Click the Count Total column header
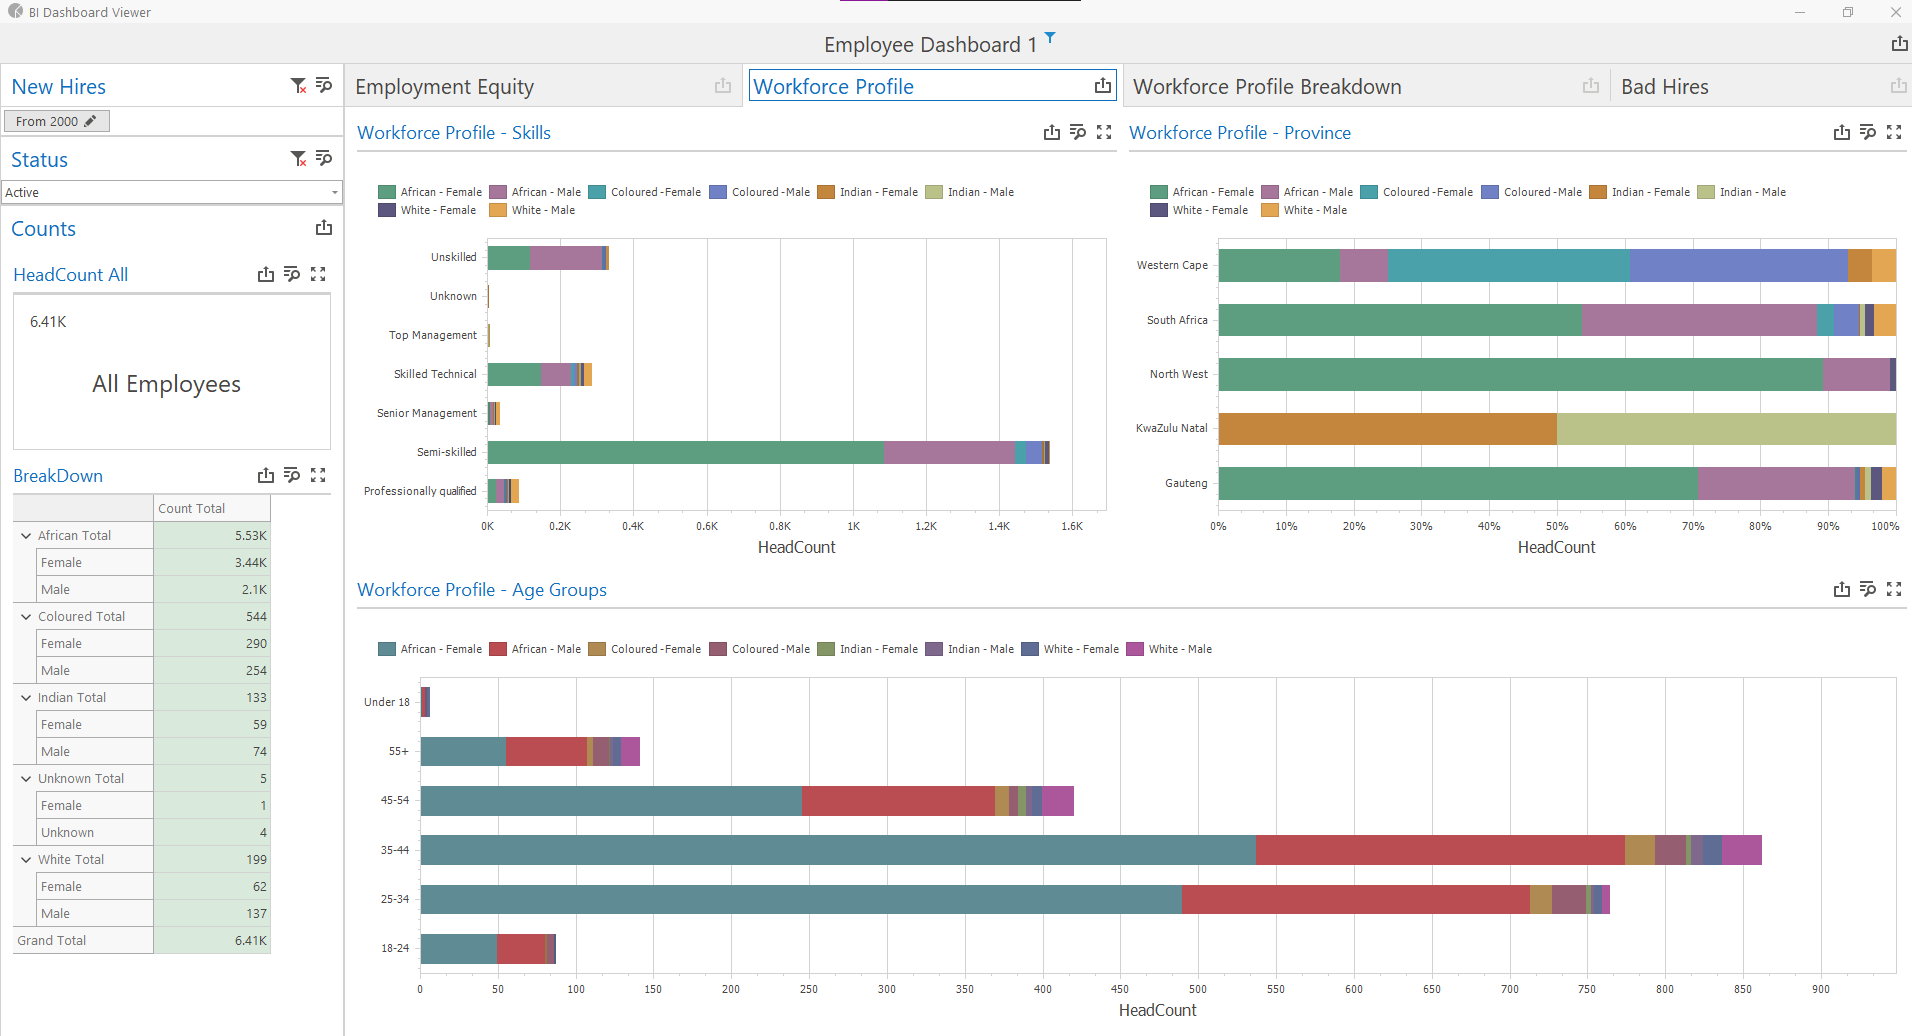This screenshot has width=1912, height=1036. [x=212, y=508]
